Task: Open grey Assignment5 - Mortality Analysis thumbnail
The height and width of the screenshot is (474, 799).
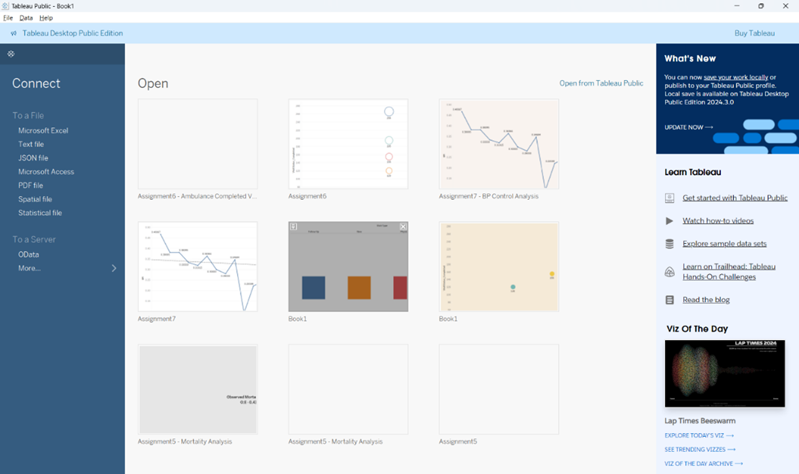Action: [198, 389]
